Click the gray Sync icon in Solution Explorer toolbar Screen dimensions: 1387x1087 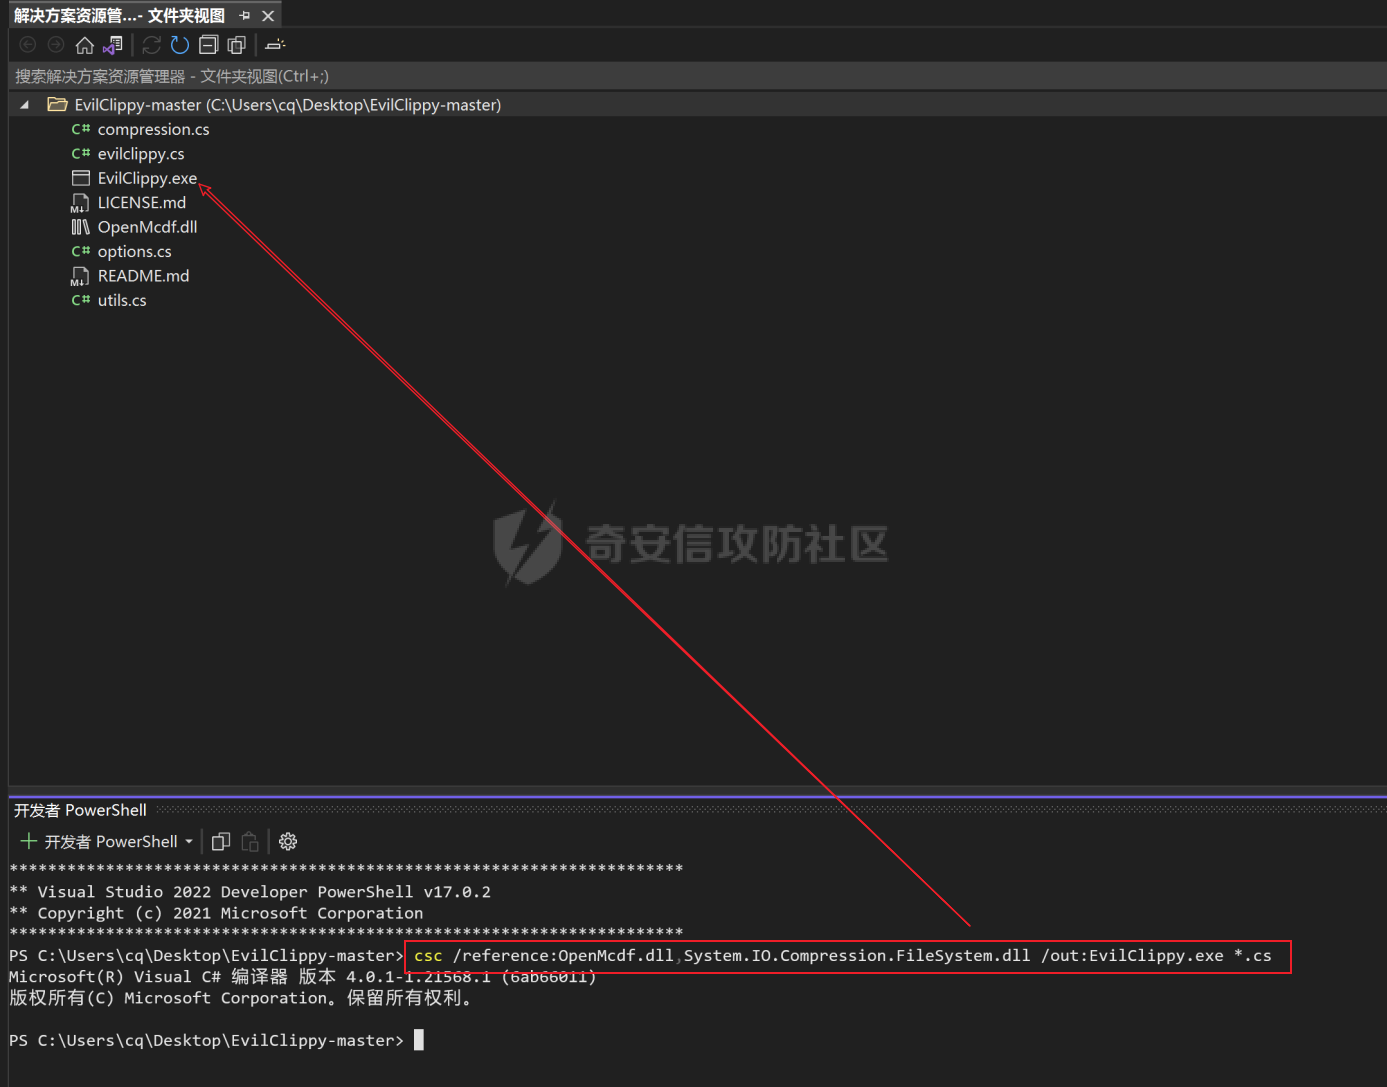coord(152,45)
